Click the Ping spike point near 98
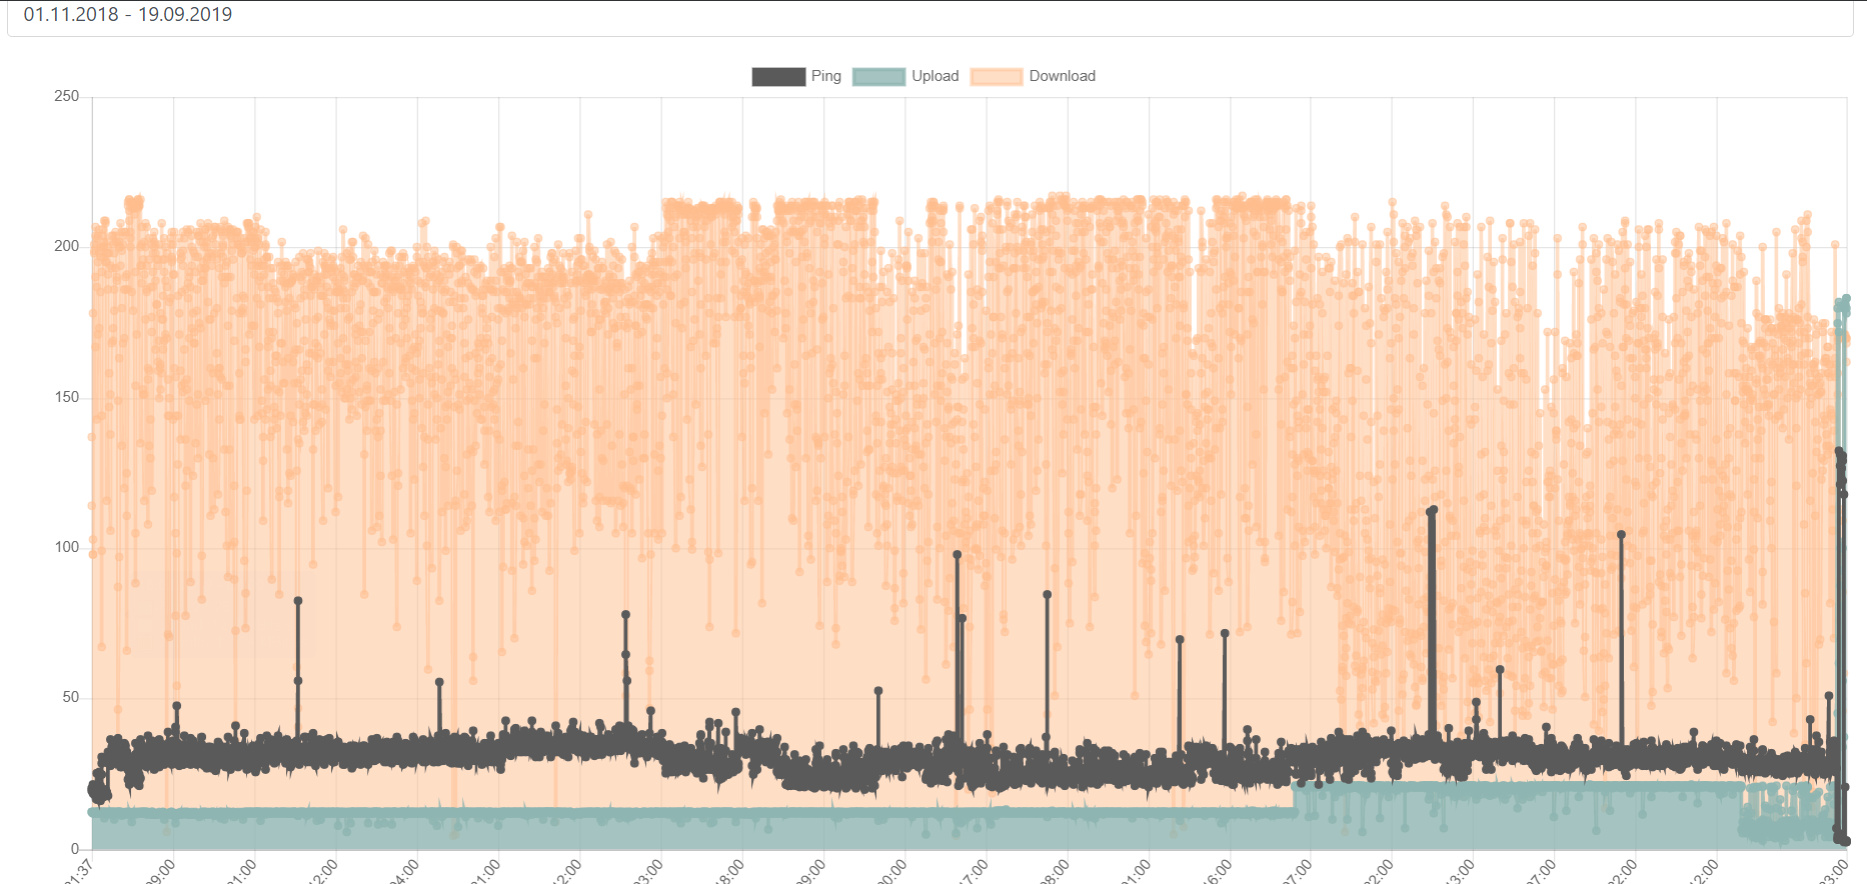The width and height of the screenshot is (1867, 884). pyautogui.click(x=957, y=554)
